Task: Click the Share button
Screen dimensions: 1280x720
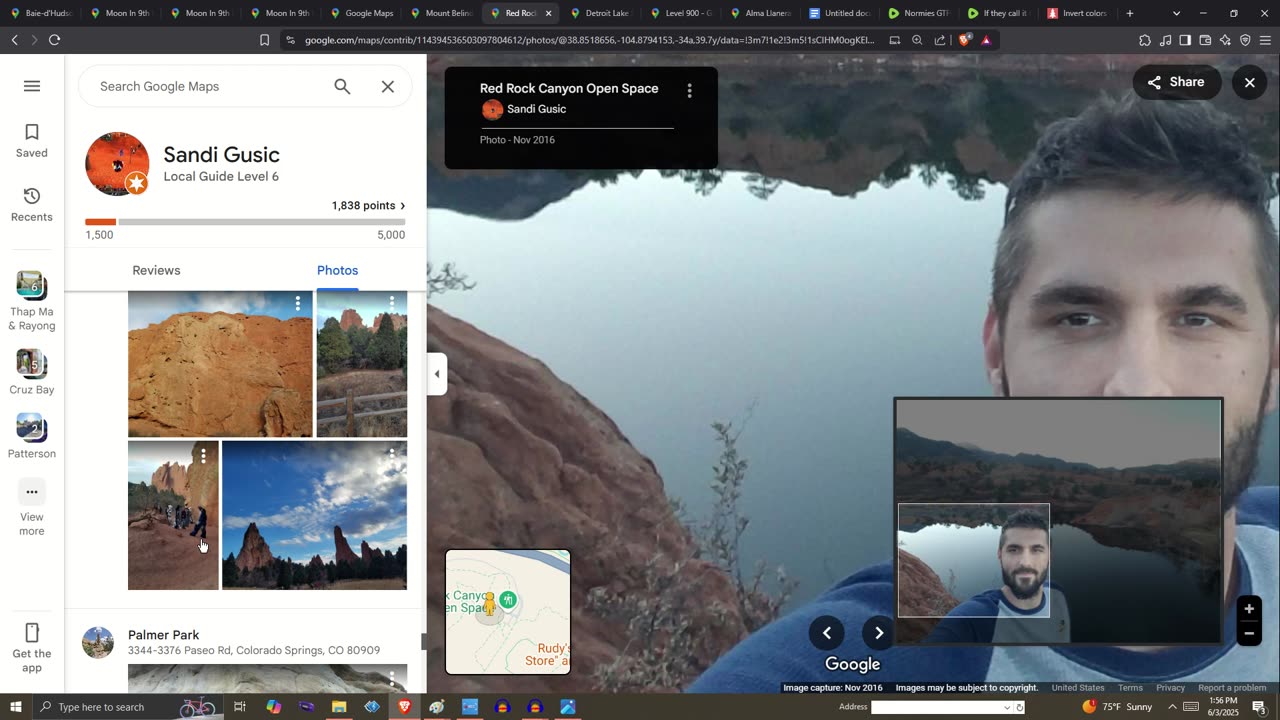Action: (1176, 82)
